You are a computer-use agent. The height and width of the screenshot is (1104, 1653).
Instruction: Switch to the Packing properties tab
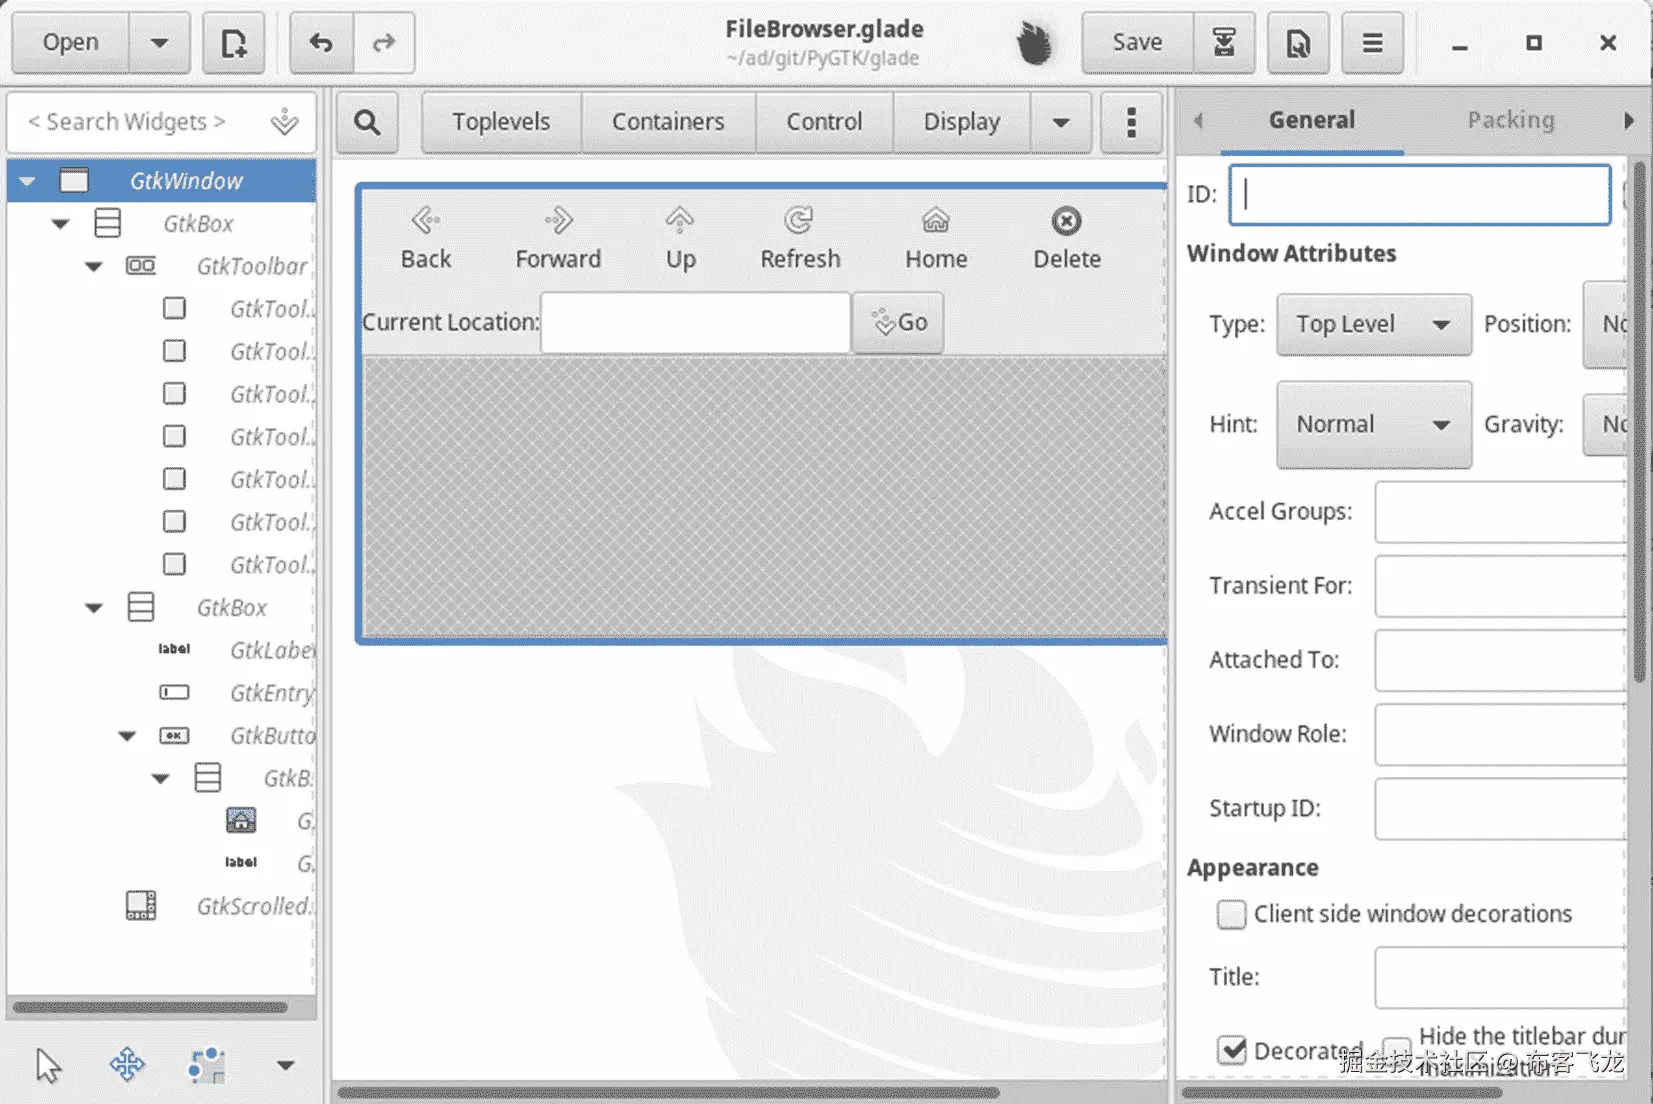[x=1510, y=120]
